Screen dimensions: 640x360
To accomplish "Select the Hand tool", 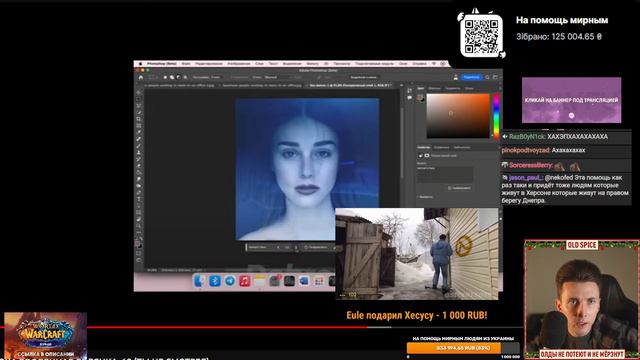I will (x=138, y=219).
